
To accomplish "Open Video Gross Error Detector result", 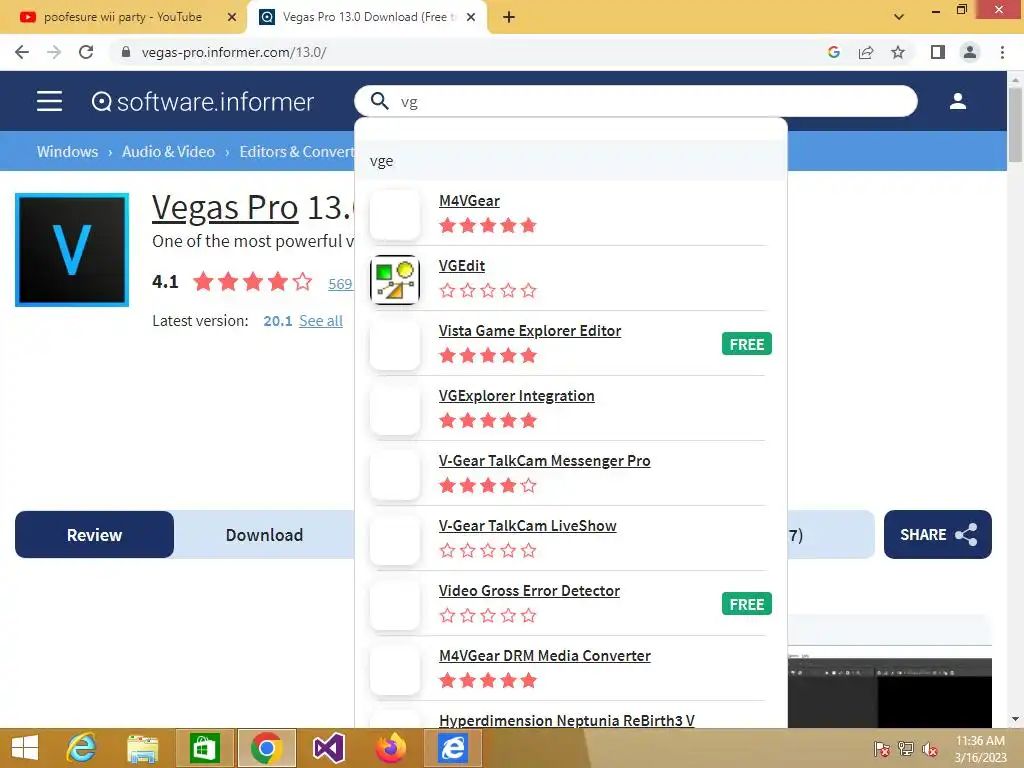I will (x=529, y=590).
